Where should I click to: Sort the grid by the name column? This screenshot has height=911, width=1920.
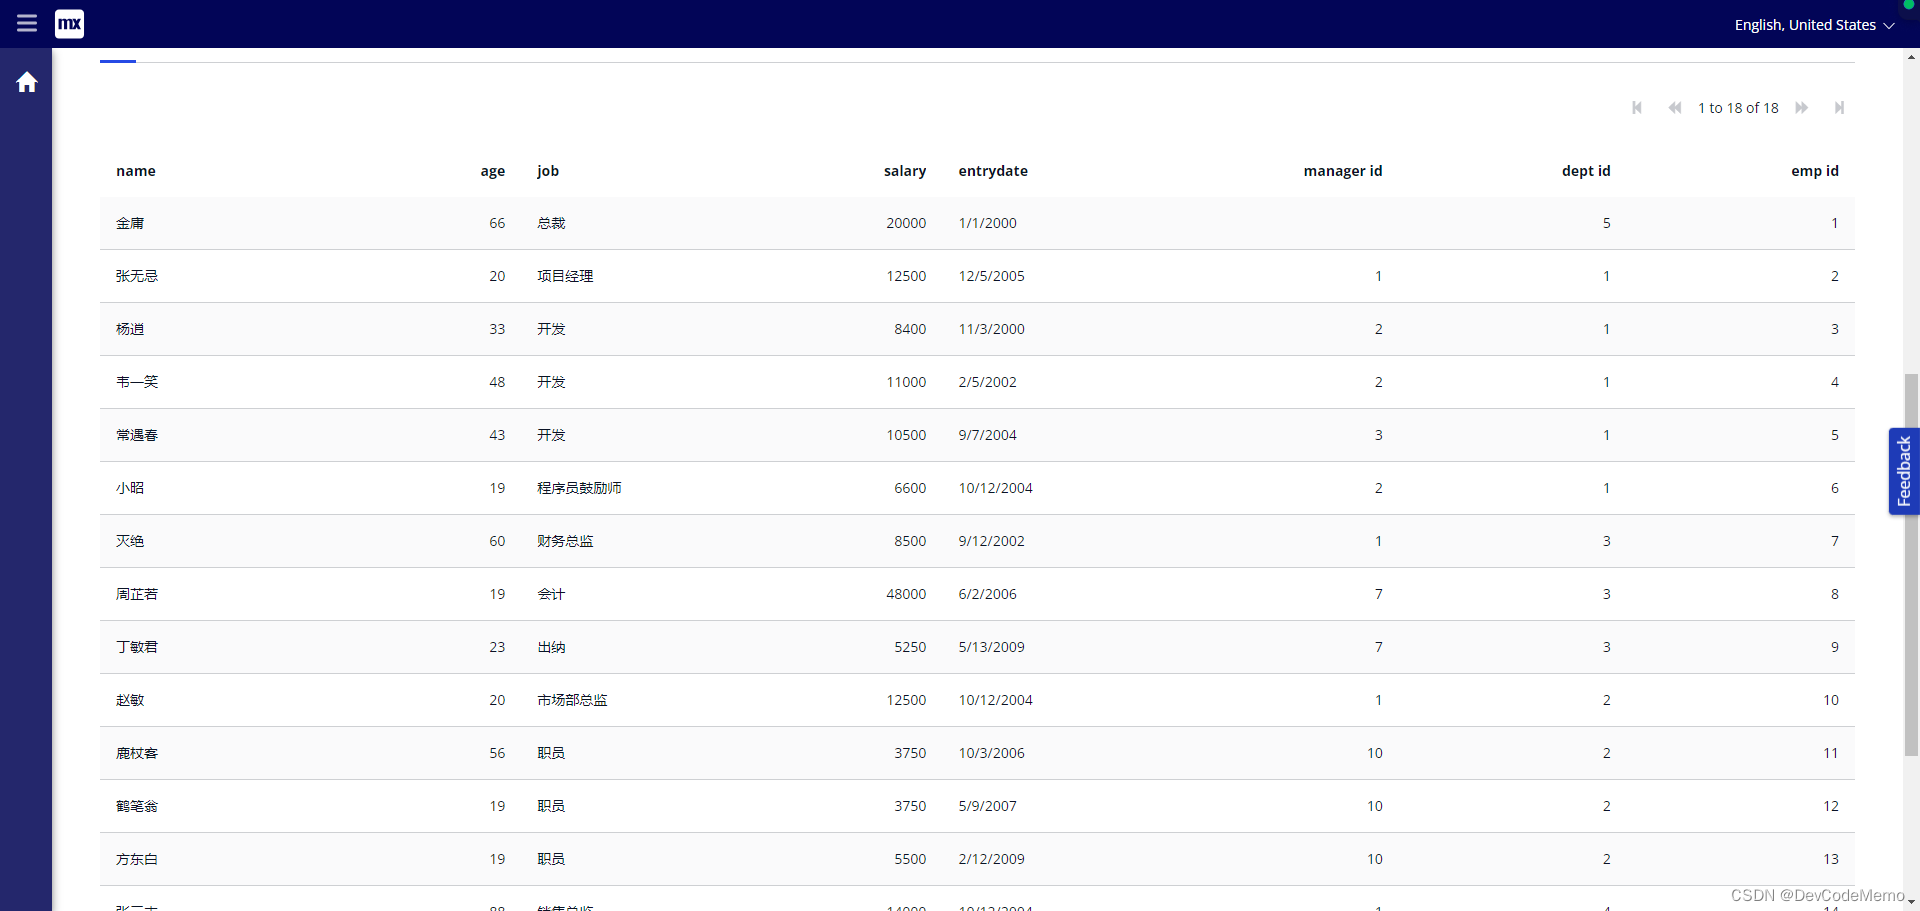(136, 171)
